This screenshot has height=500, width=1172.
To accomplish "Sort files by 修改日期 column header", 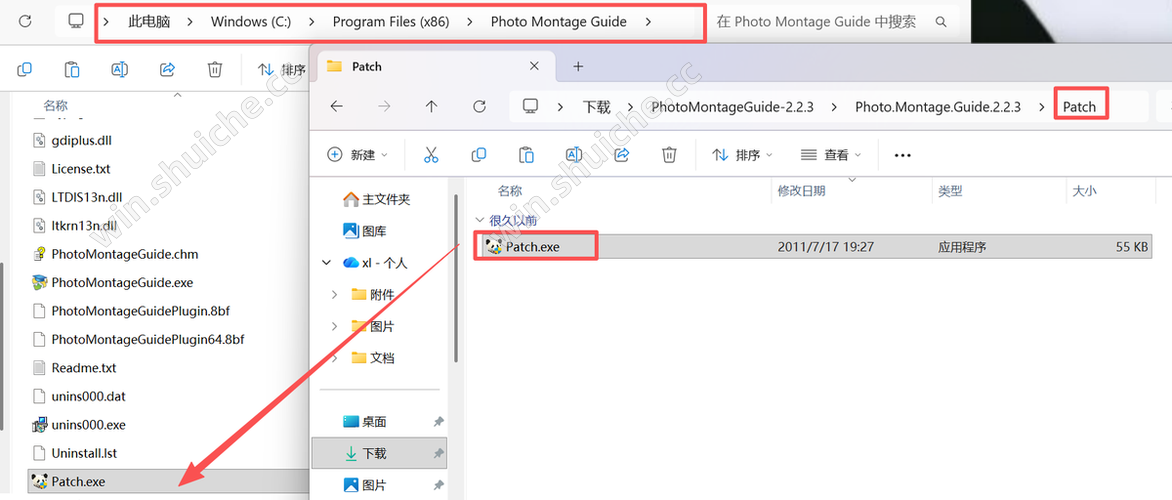I will 800,190.
